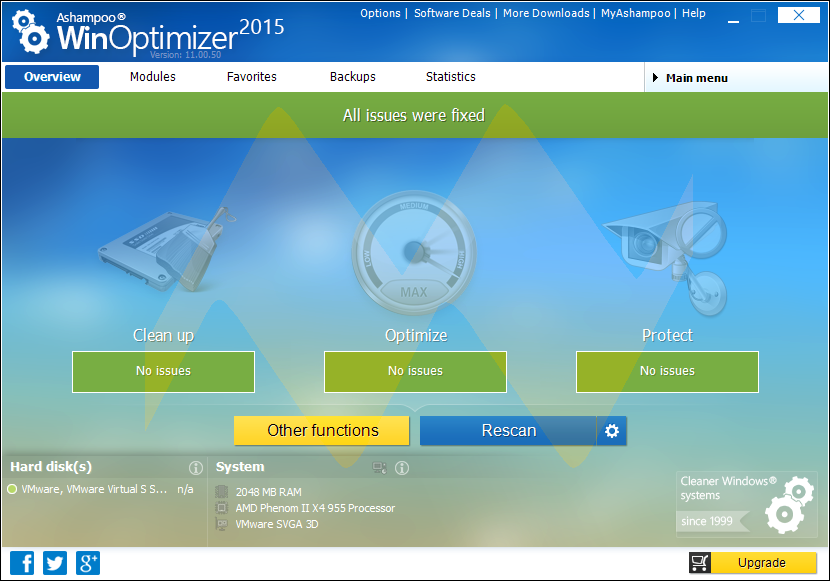Image resolution: width=830 pixels, height=581 pixels.
Task: Expand the Main menu arrow
Action: point(655,78)
